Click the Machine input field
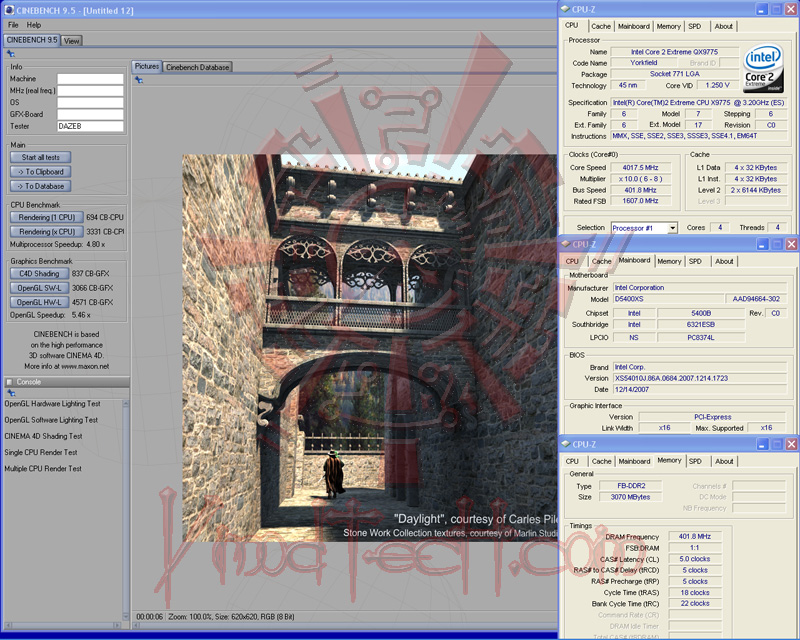The width and height of the screenshot is (800, 640). click(90, 79)
